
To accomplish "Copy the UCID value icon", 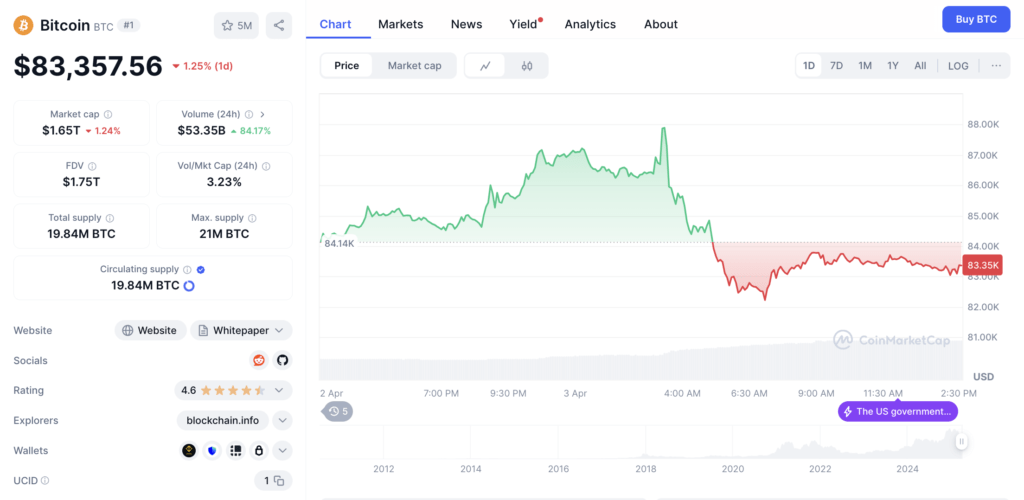I will 280,481.
